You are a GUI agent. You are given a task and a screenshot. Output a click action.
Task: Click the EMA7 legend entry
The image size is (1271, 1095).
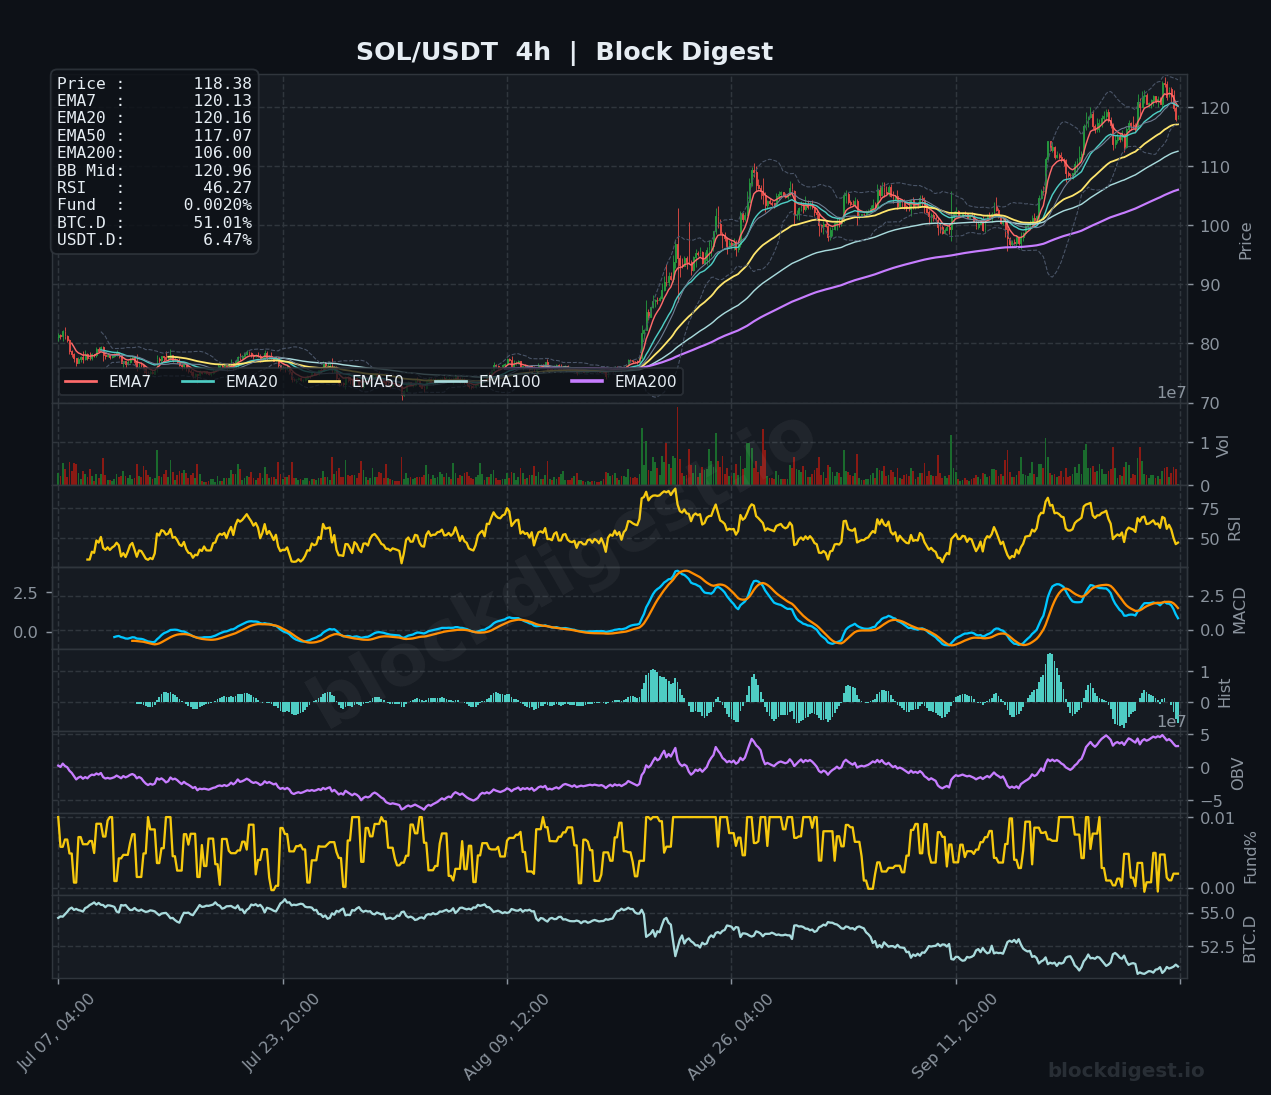pos(108,382)
